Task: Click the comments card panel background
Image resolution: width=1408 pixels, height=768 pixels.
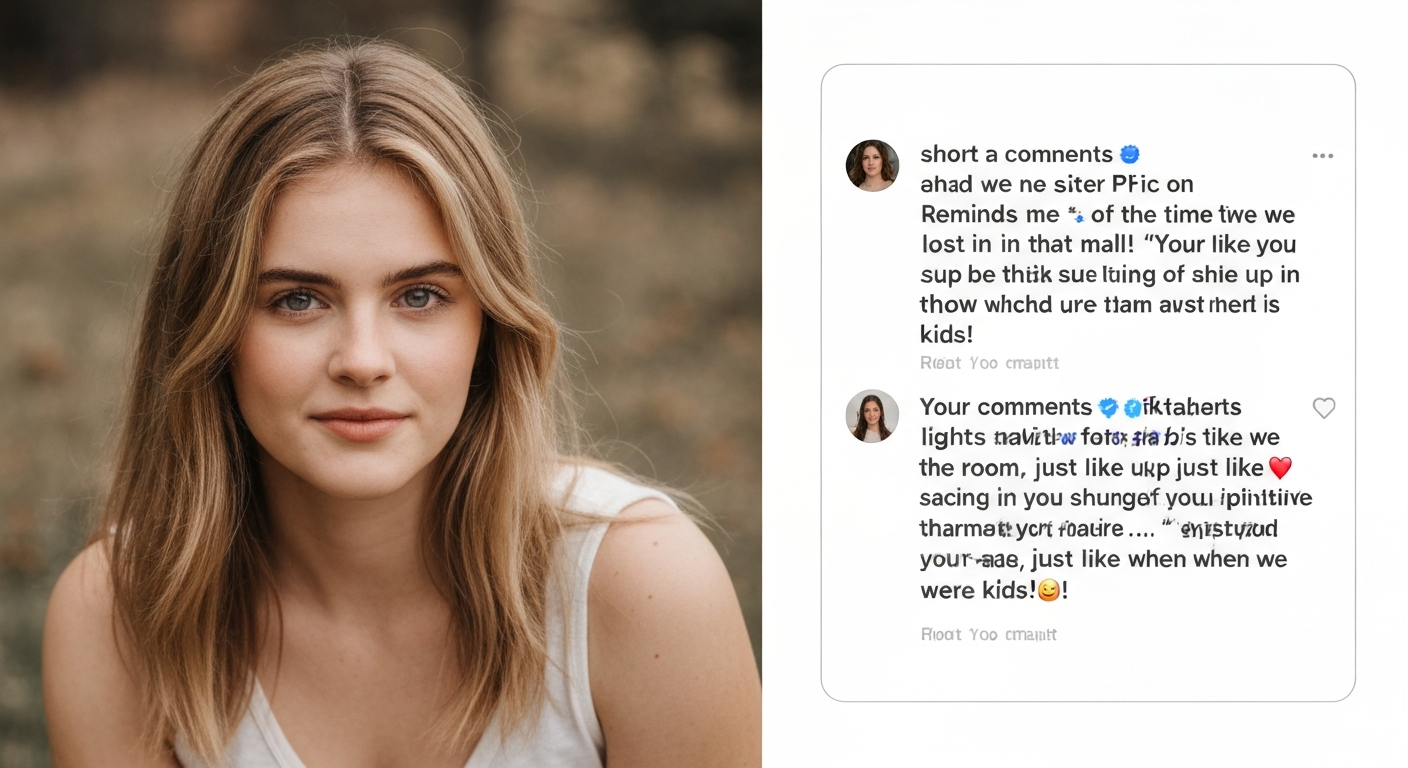Action: [x=1088, y=680]
